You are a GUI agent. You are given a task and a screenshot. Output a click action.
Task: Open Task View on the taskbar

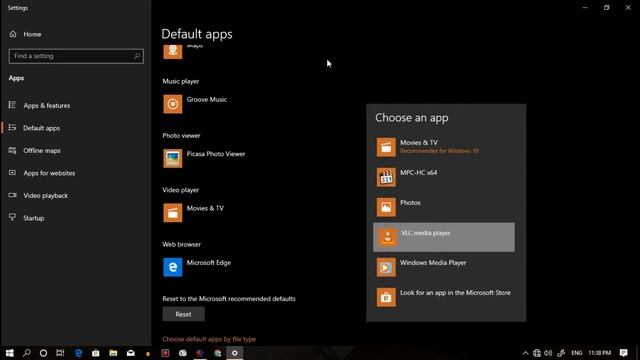[60, 353]
